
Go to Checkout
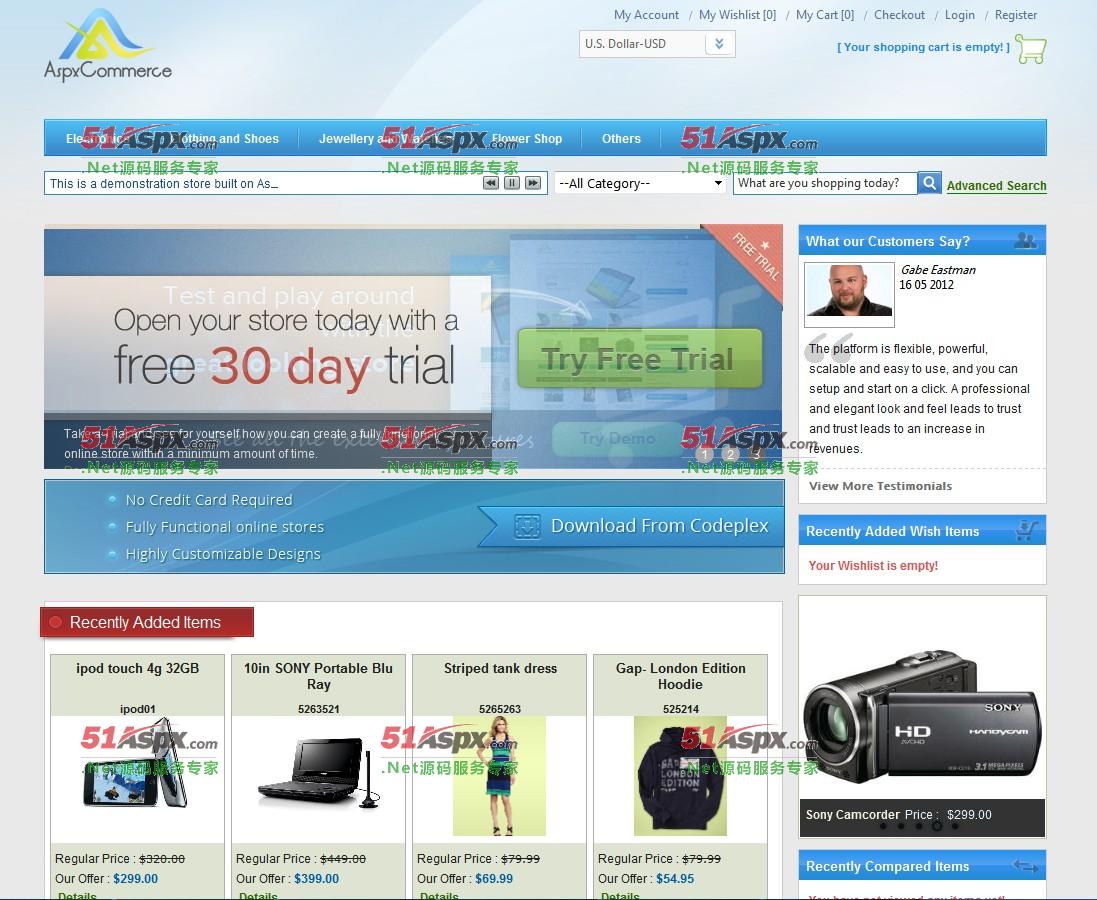tap(899, 15)
